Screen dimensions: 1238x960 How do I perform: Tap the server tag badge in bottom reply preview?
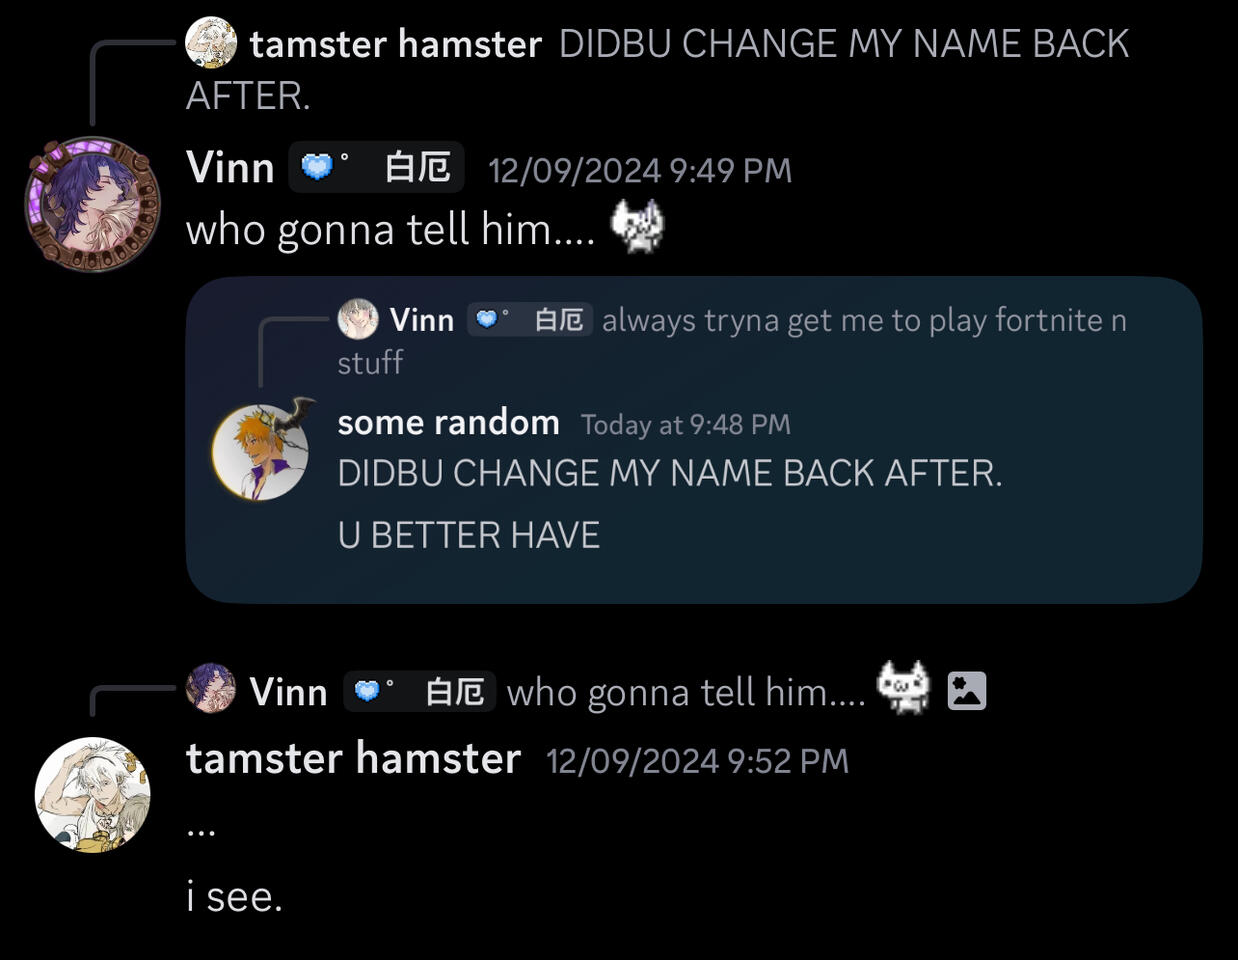[x=420, y=691]
